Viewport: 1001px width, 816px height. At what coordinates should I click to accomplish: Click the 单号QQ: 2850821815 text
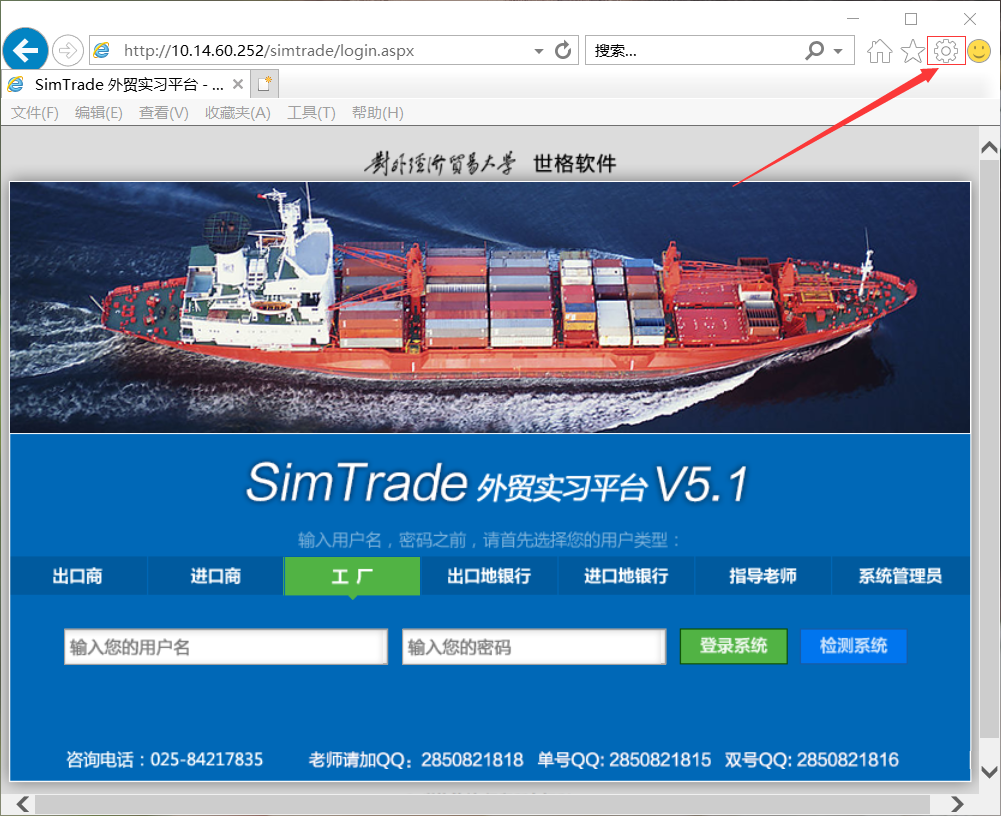[624, 759]
